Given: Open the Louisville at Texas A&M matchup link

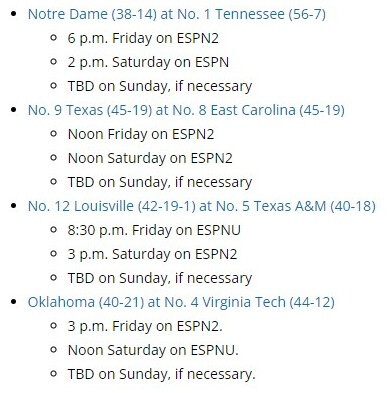Looking at the screenshot, I should coord(202,206).
